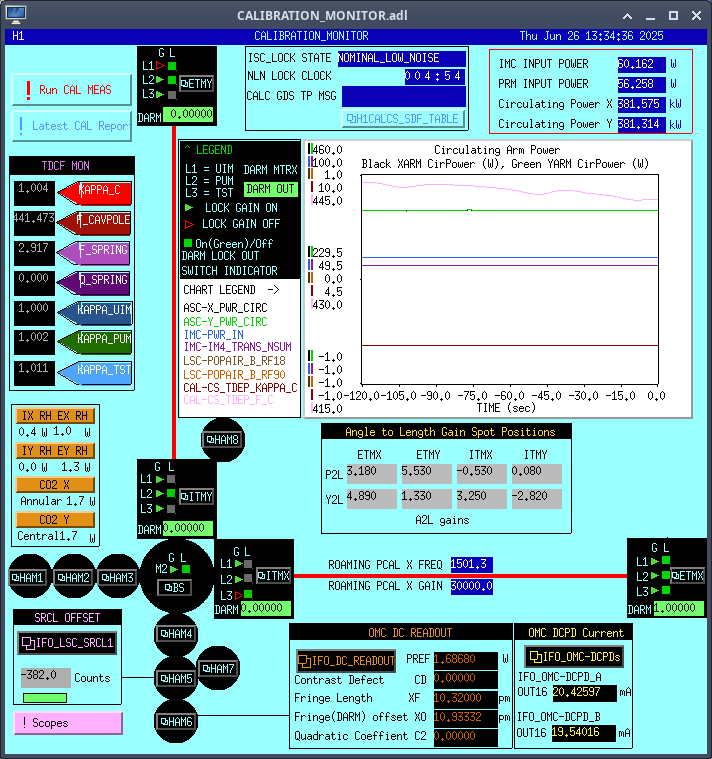Click the Run CAL MEAS button

coord(72,90)
